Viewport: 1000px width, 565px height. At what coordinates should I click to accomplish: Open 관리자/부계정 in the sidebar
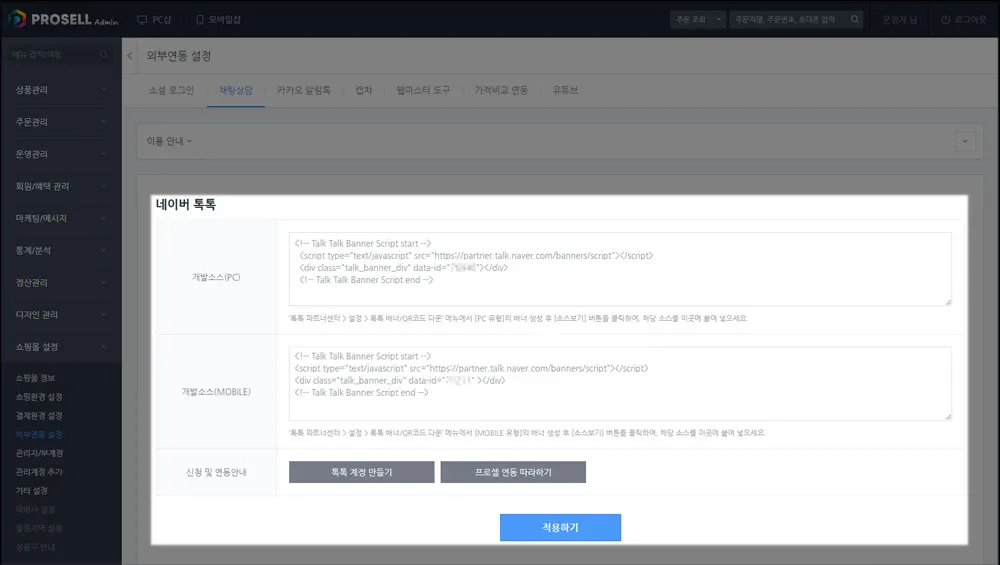[40, 453]
